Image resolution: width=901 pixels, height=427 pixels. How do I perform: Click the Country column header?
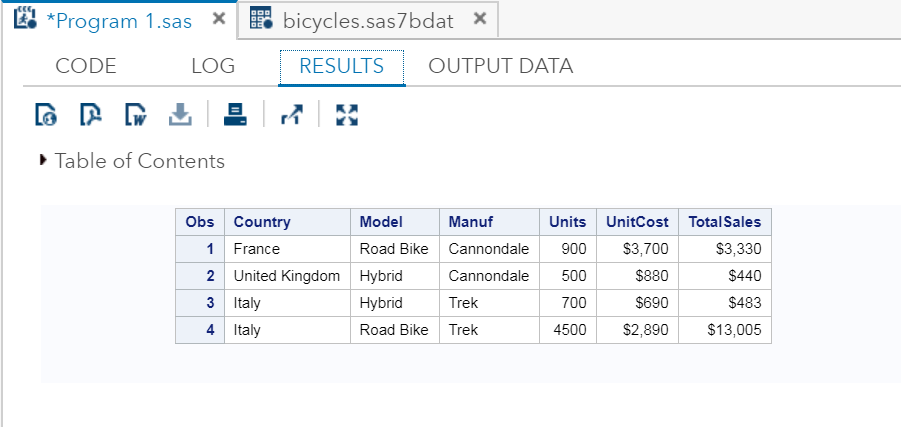pos(262,222)
